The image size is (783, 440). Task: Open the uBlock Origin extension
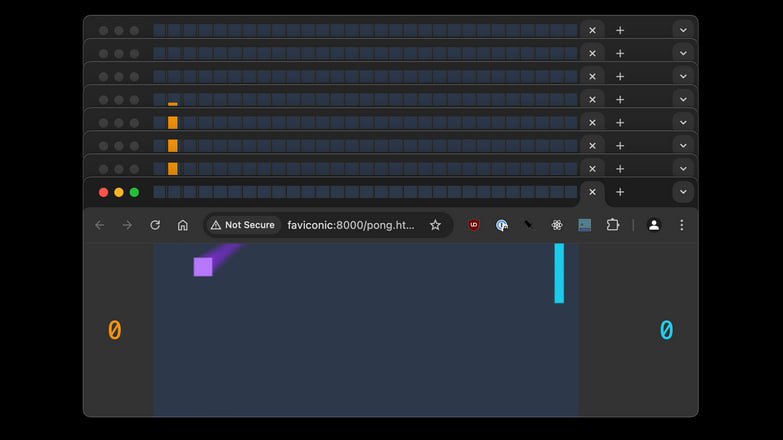474,225
